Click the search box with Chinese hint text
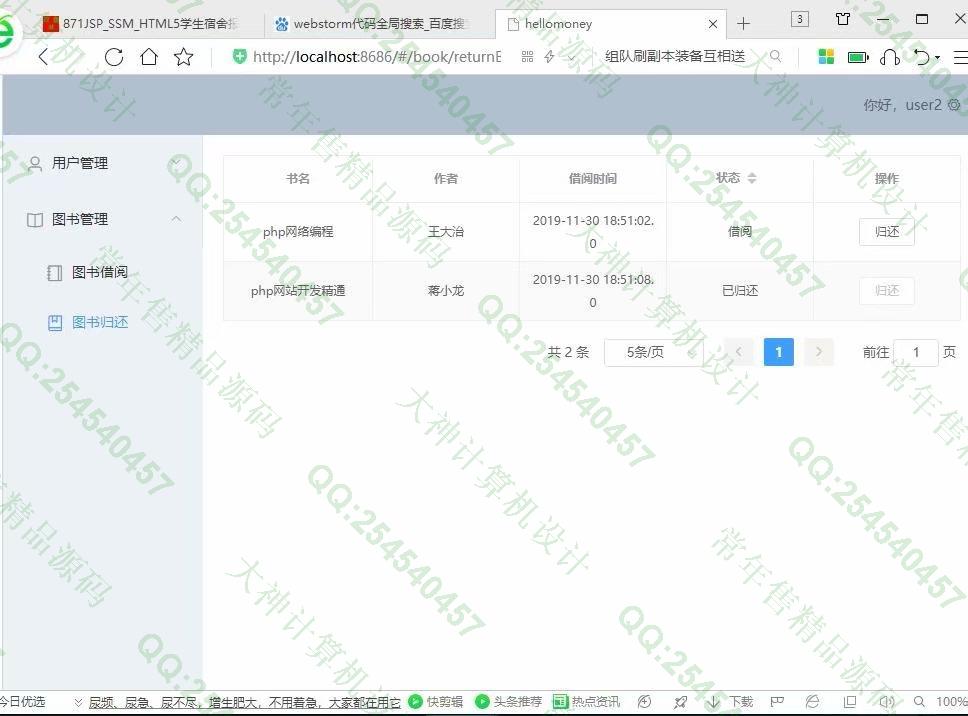Image resolution: width=968 pixels, height=716 pixels. tap(675, 57)
